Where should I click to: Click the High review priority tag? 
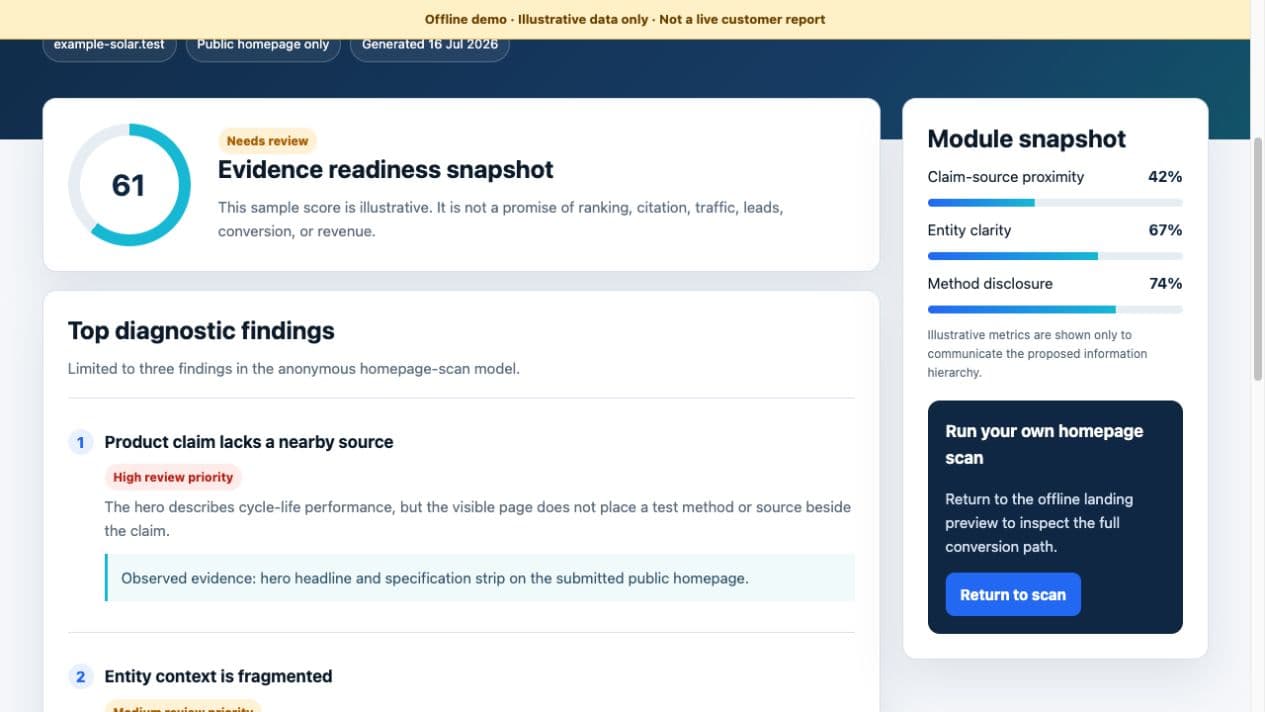click(x=173, y=477)
